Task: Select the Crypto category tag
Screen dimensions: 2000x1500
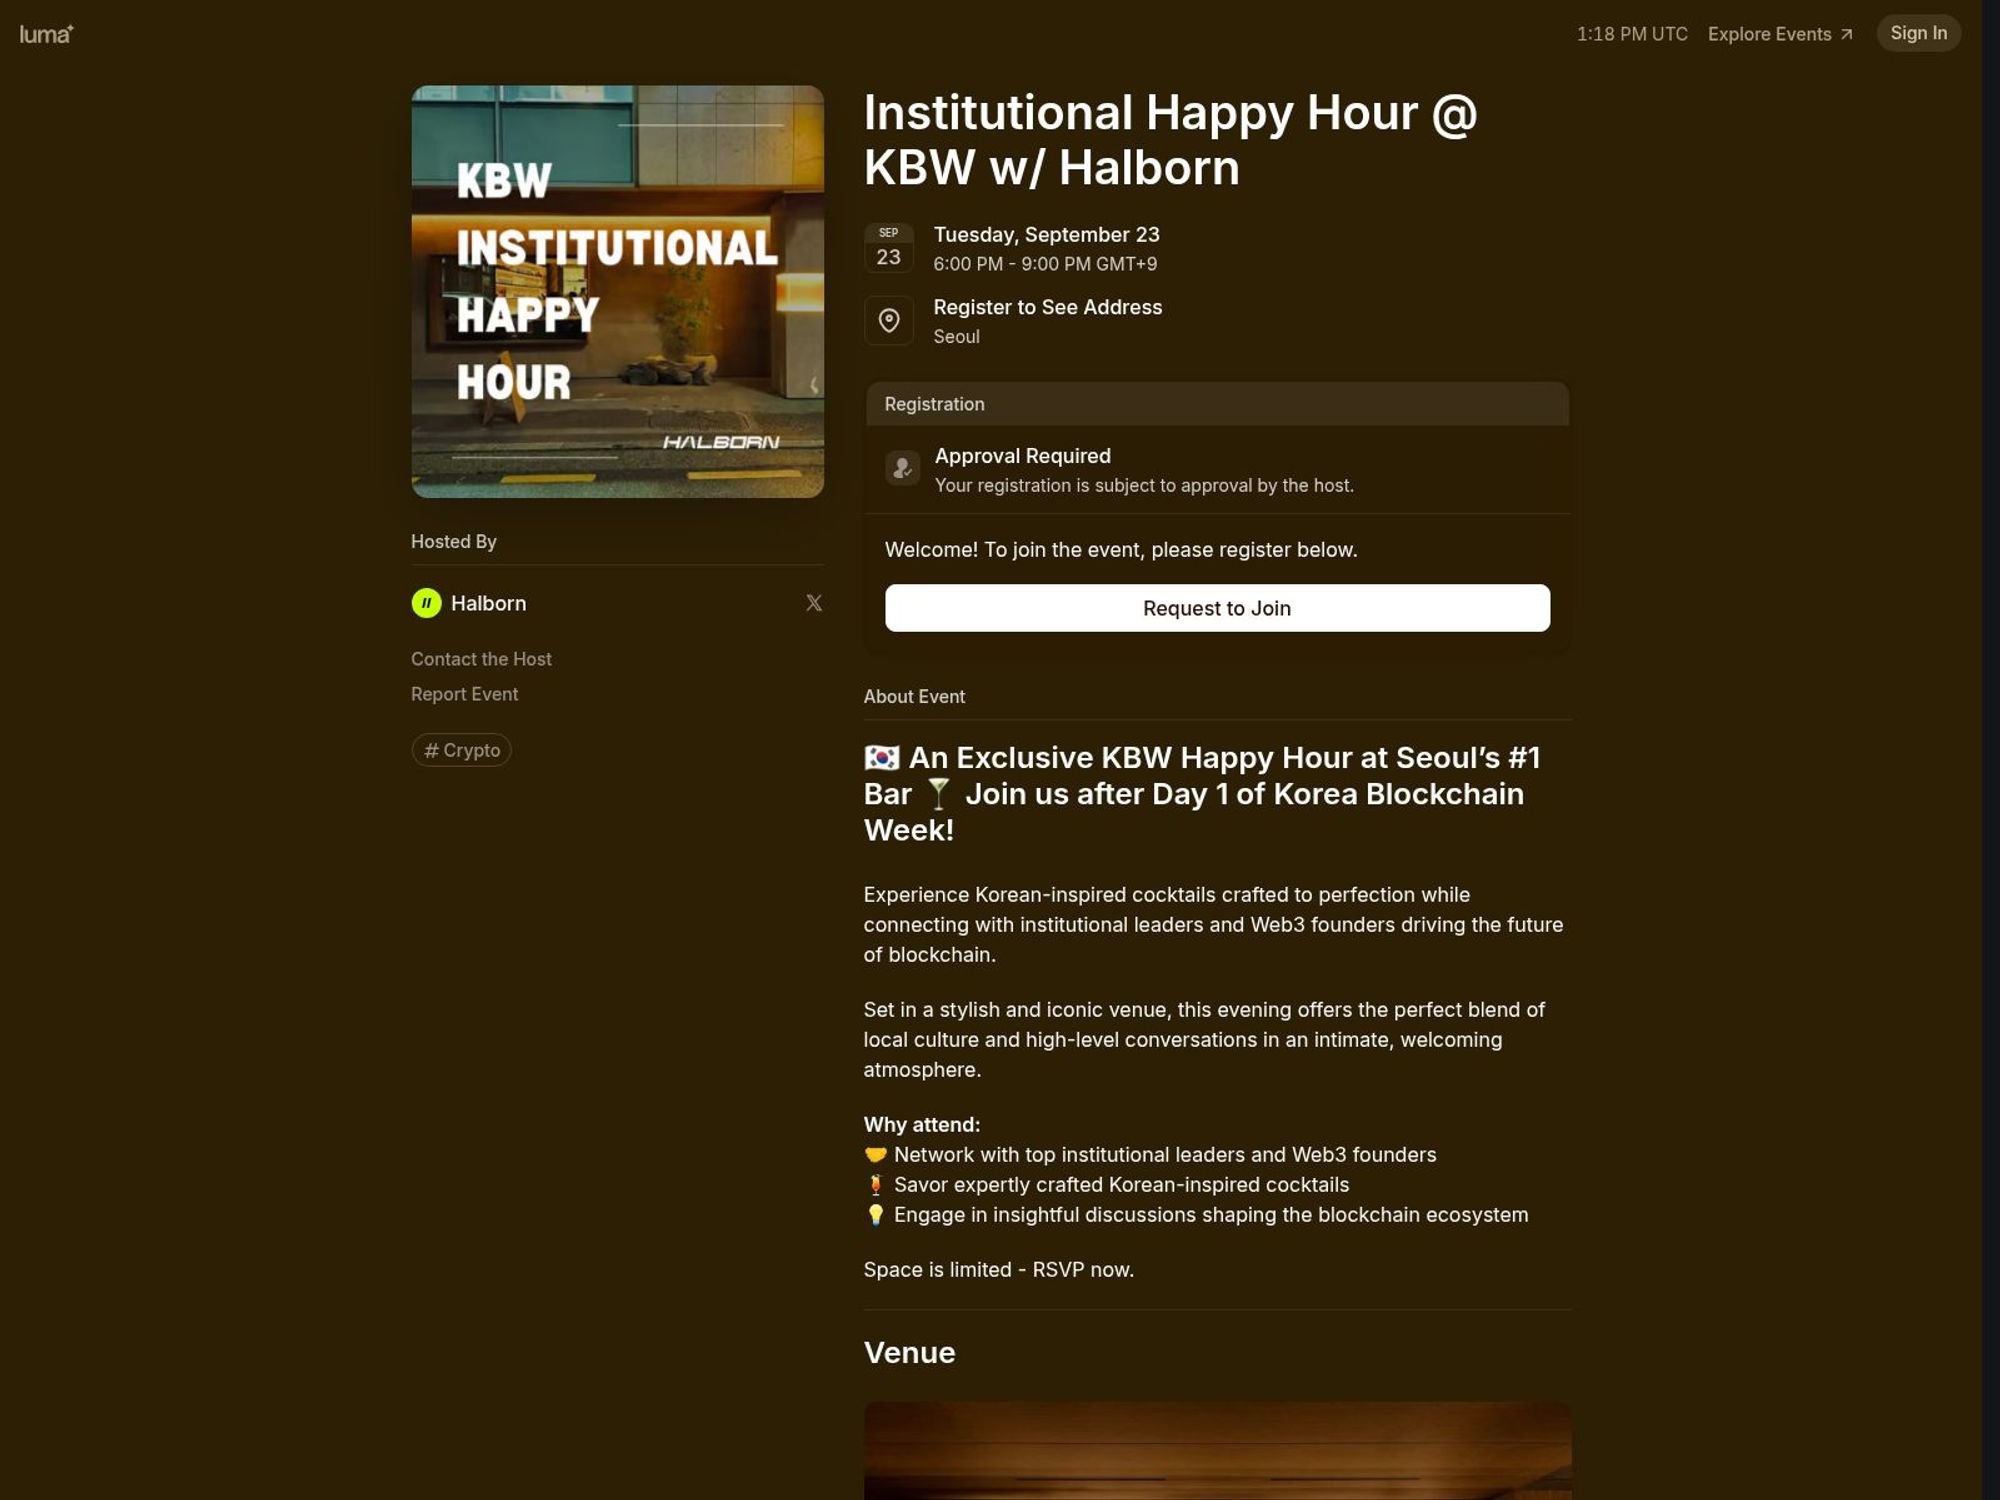Action: [x=461, y=750]
